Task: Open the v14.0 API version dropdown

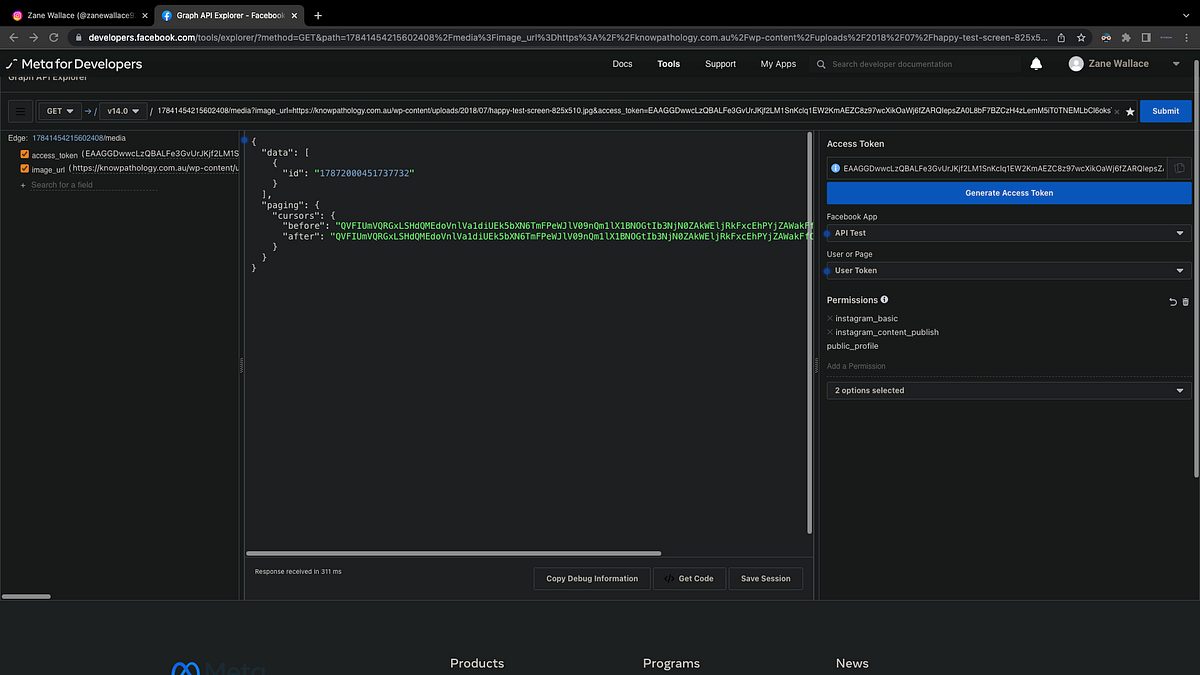Action: click(x=120, y=111)
